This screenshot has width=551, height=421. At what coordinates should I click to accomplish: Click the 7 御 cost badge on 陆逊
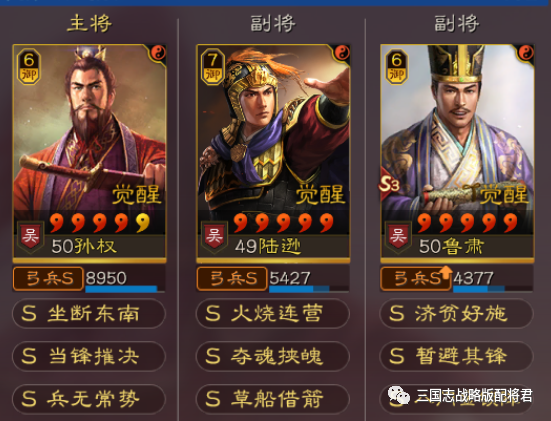213,67
